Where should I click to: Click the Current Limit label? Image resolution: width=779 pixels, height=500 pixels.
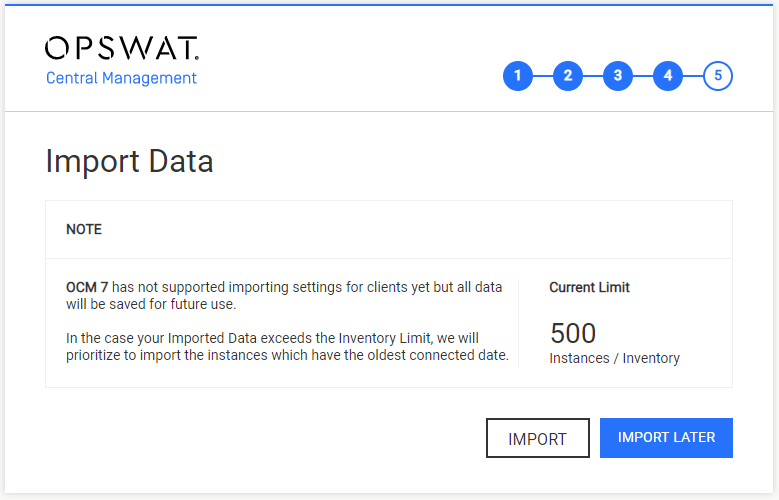(x=589, y=287)
